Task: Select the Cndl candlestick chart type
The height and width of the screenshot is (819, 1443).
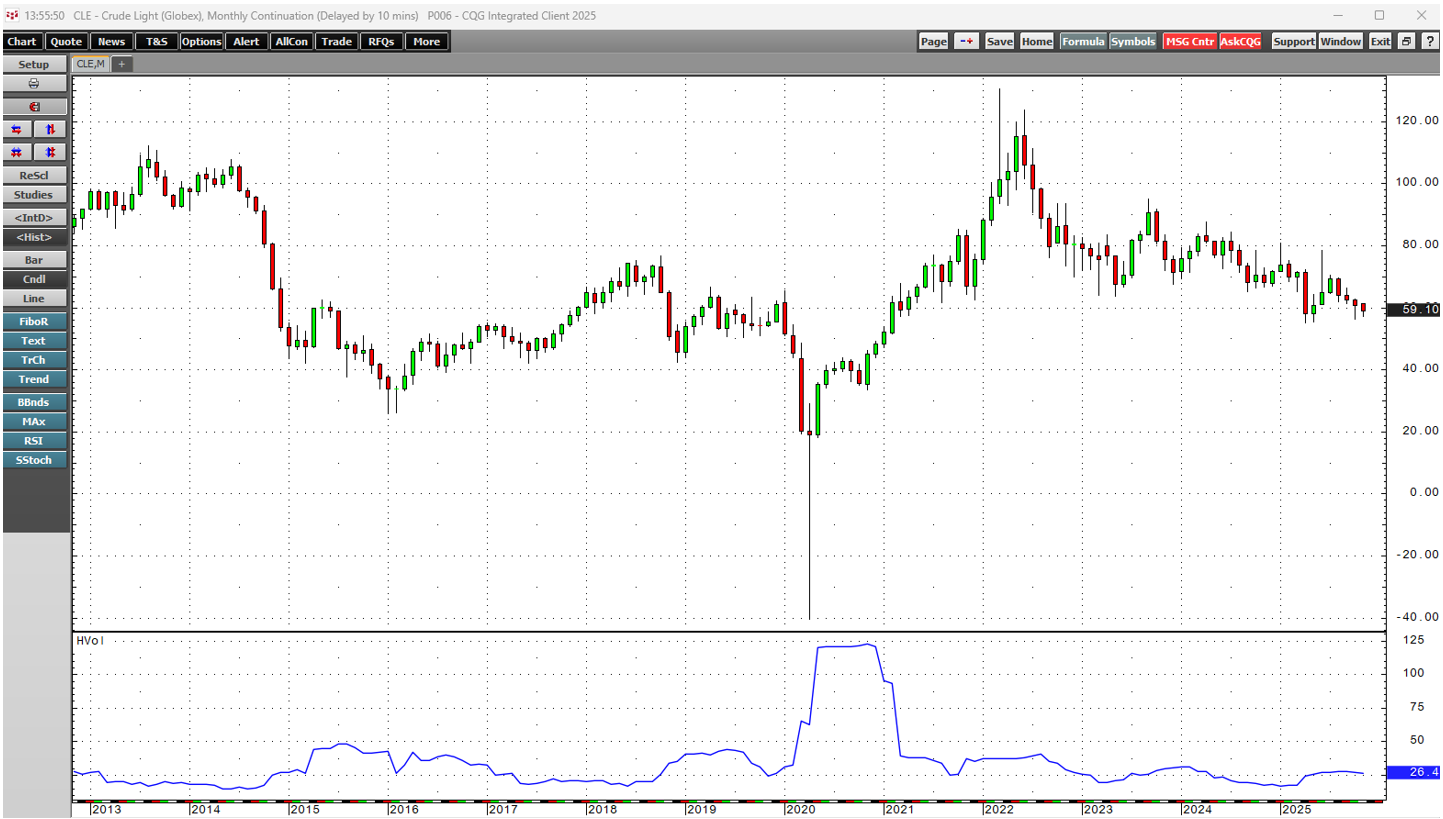Action: pos(34,279)
